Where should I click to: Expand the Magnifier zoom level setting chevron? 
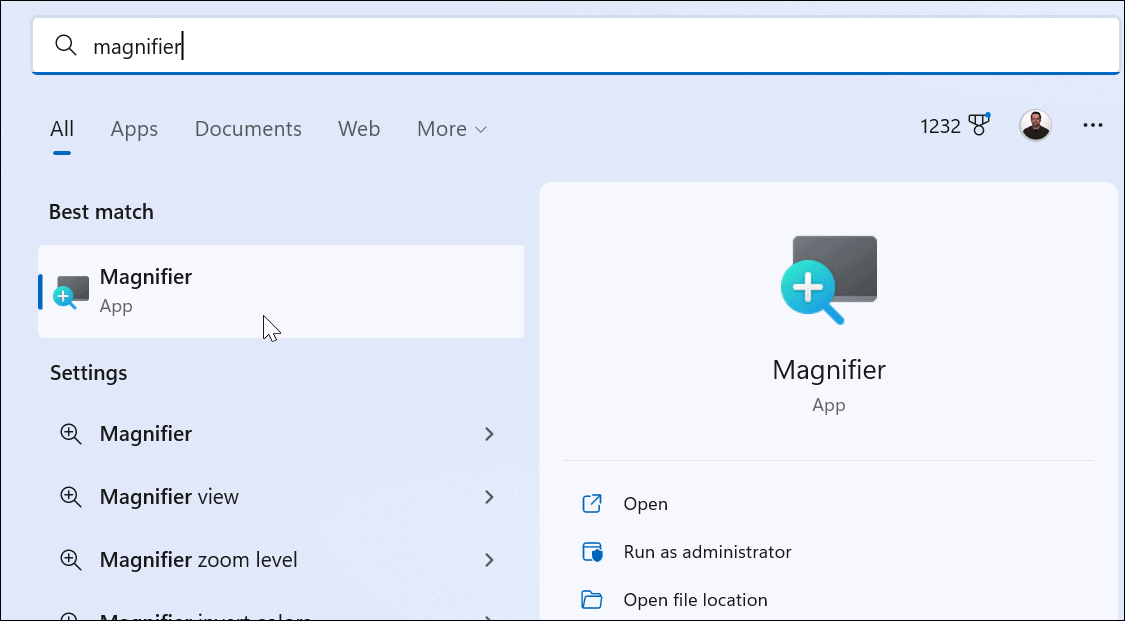489,560
